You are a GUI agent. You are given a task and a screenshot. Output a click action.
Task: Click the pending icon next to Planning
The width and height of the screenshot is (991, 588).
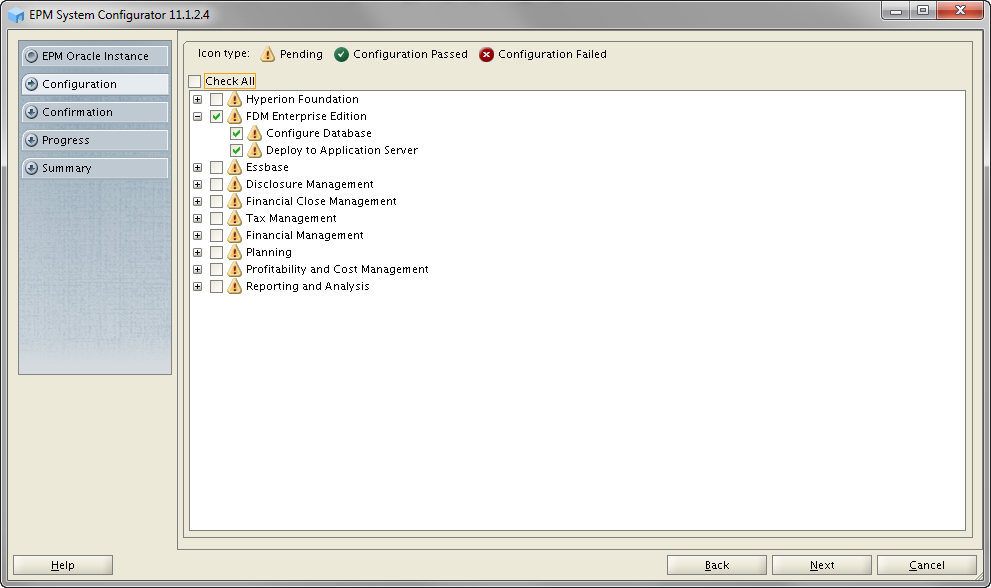pos(234,253)
